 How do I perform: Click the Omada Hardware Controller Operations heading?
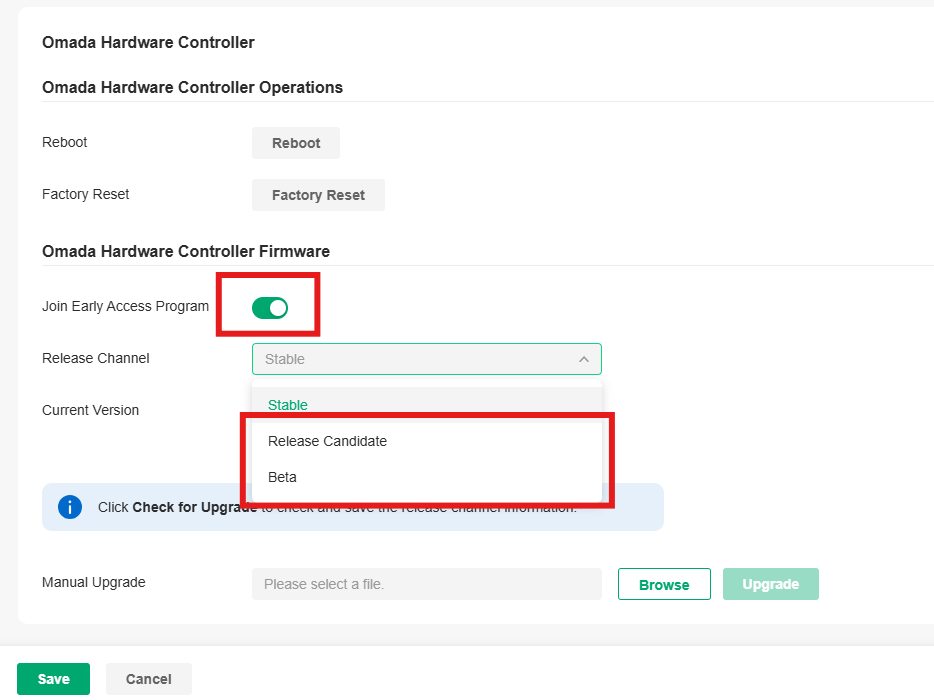coord(192,88)
